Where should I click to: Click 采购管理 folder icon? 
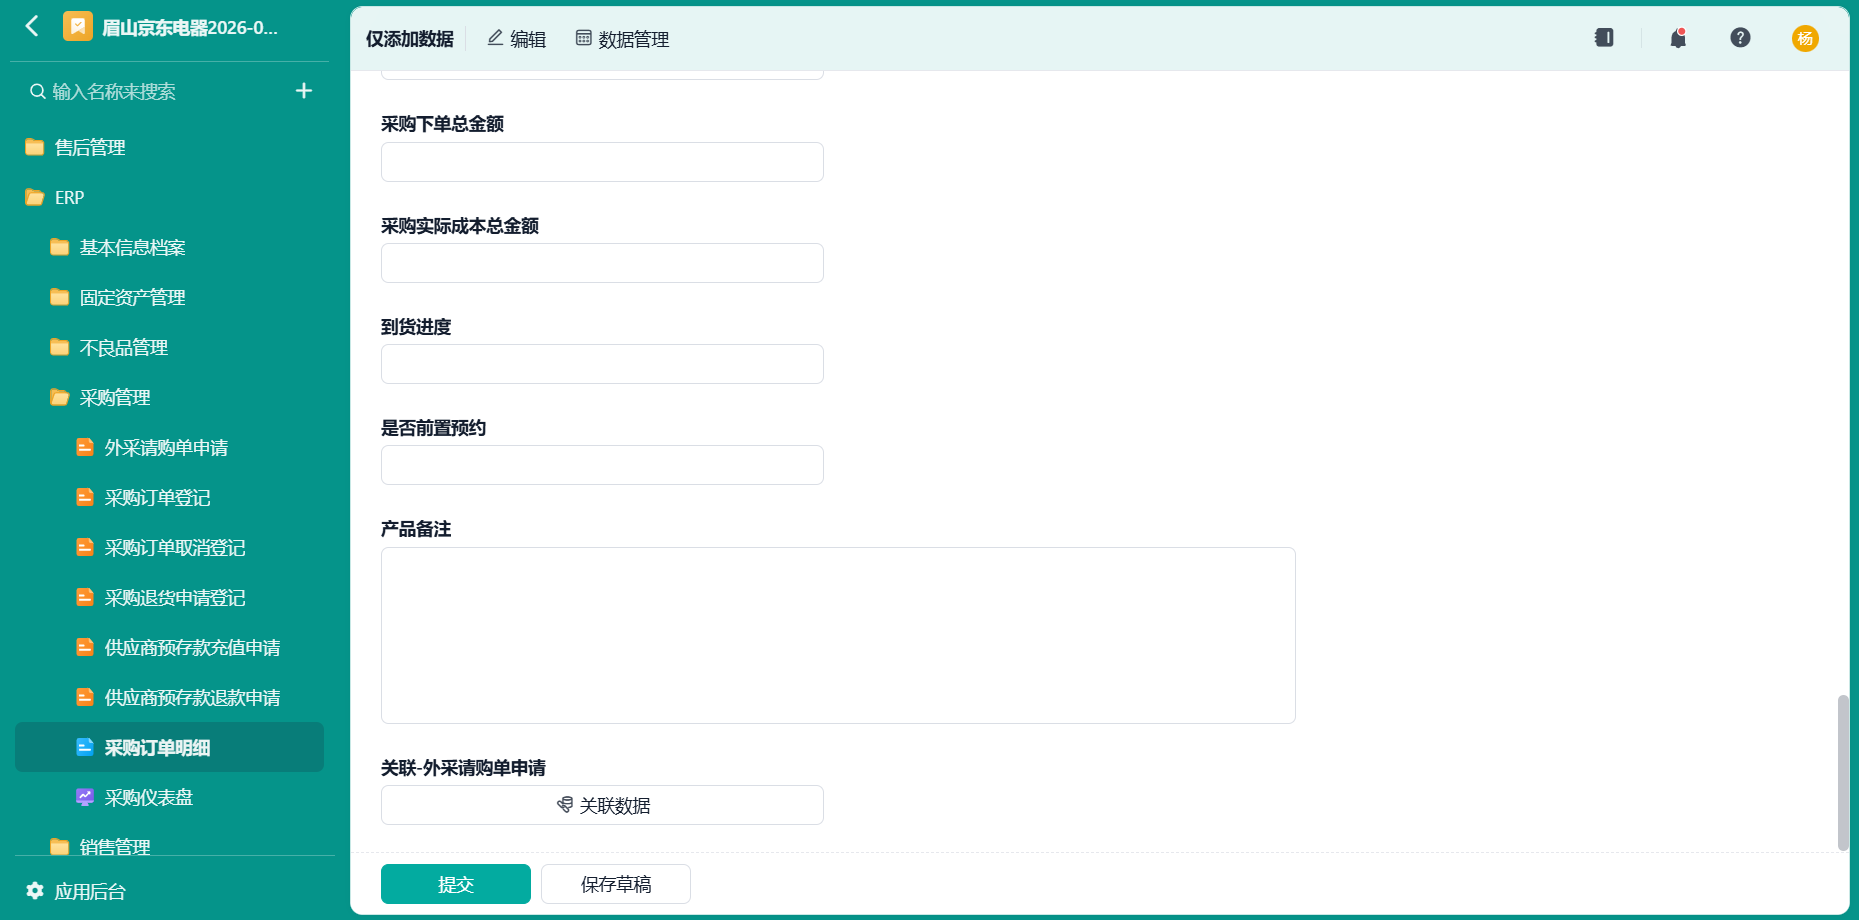click(60, 397)
